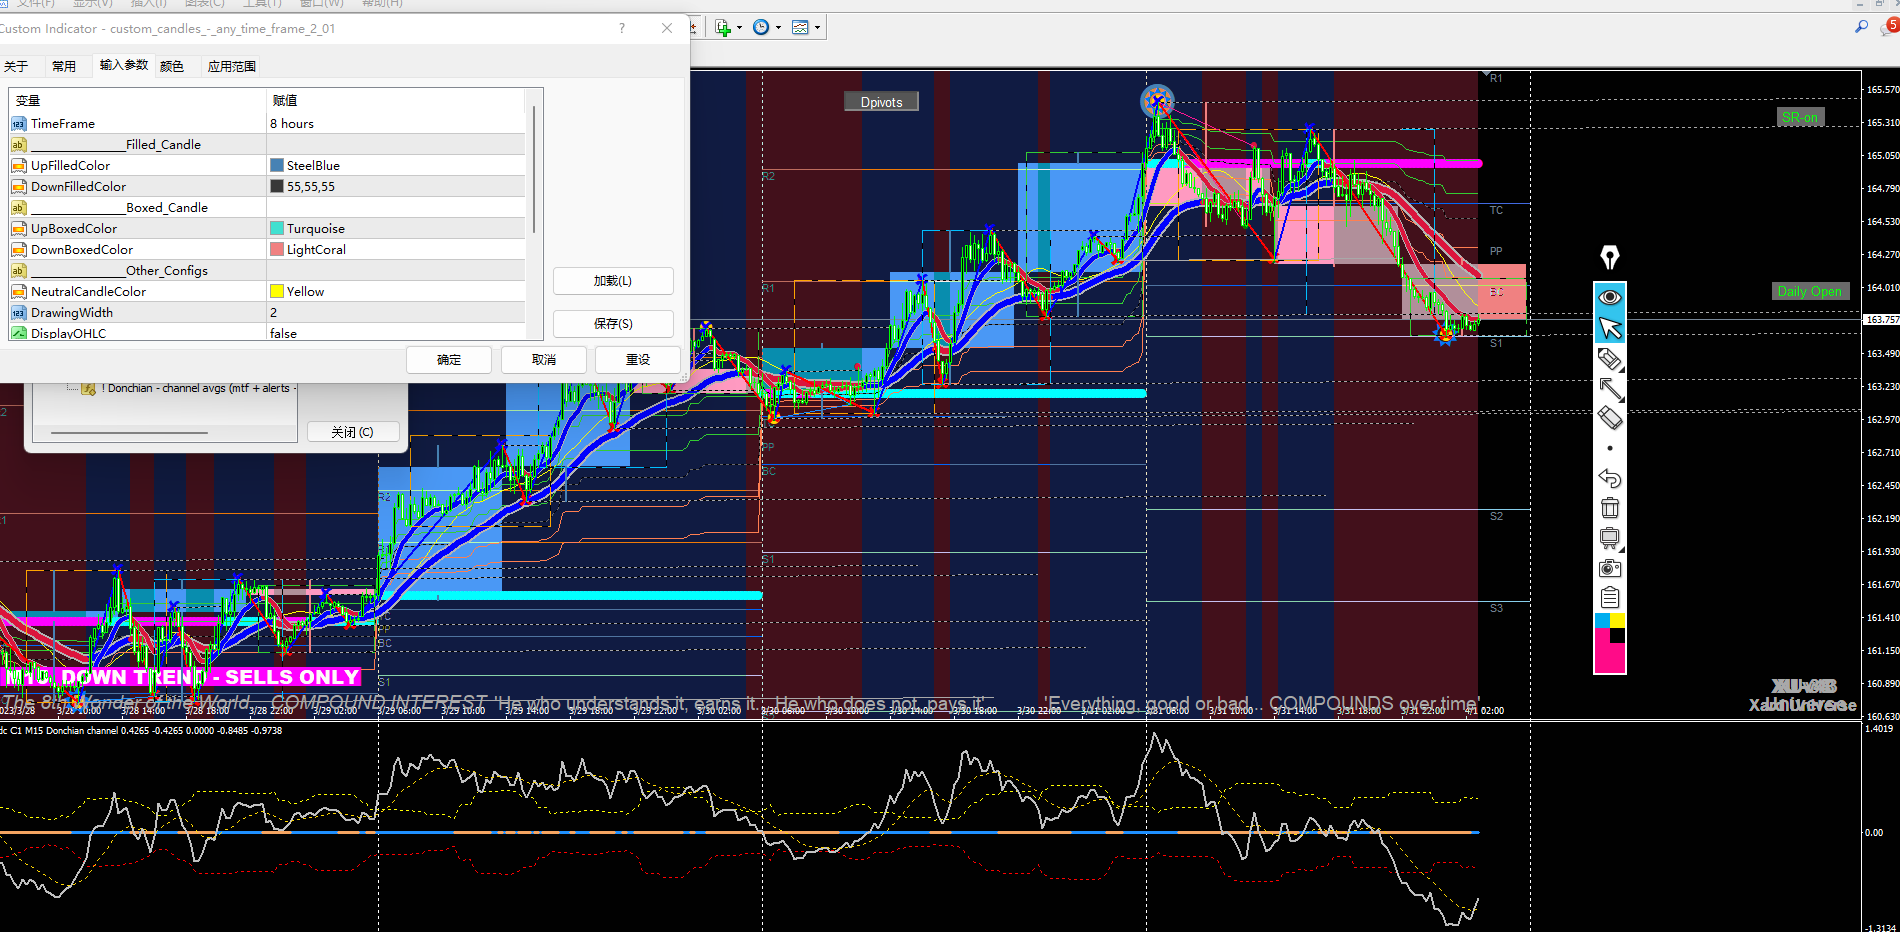This screenshot has width=1900, height=932.
Task: Click 关闭 (C) in the indicators list window
Action: pos(352,432)
